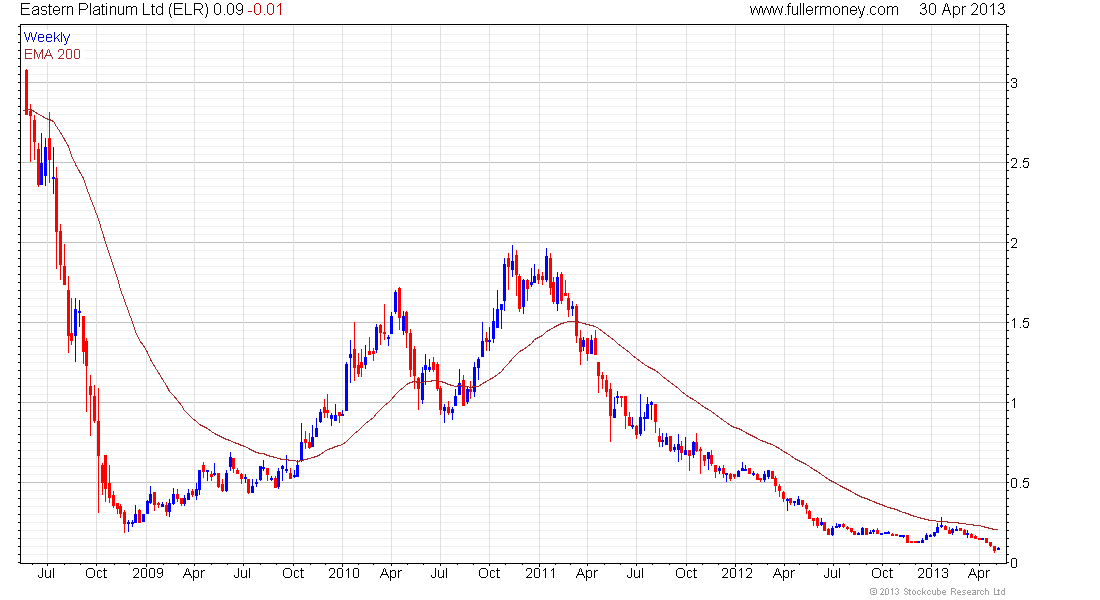1100x600 pixels.
Task: Click the y-axis label '2.5'
Action: pyautogui.click(x=1019, y=163)
